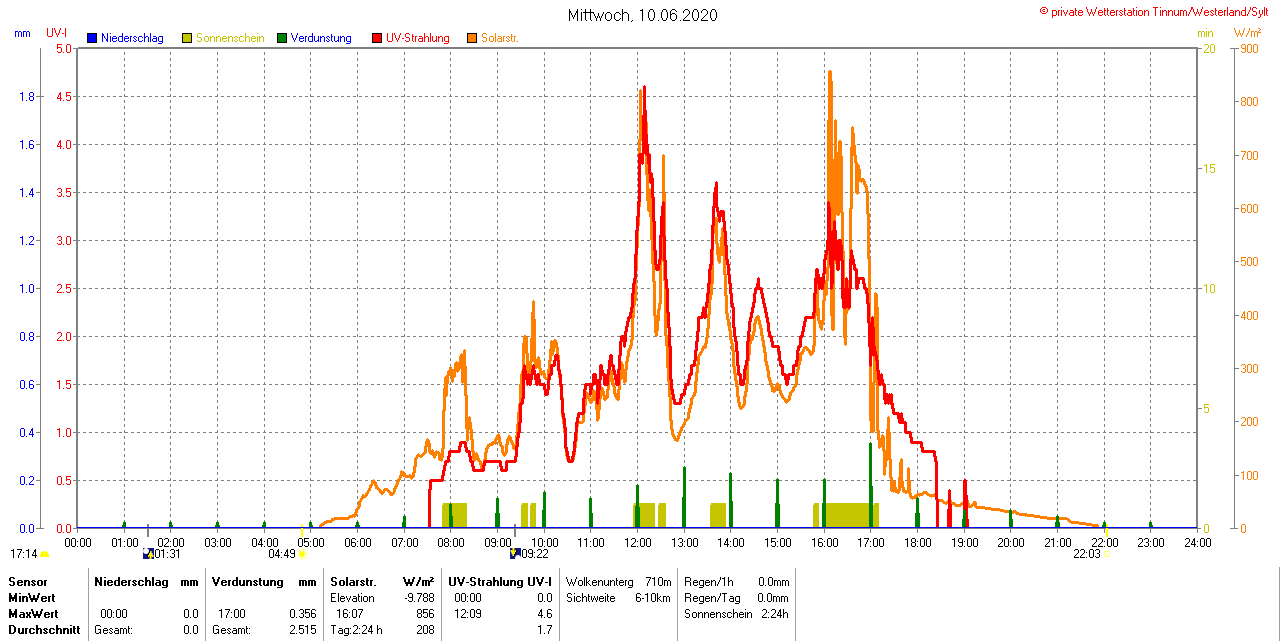Select the Sonnenschein legend label
Viewport: 1280px width, 641px height.
(230, 38)
